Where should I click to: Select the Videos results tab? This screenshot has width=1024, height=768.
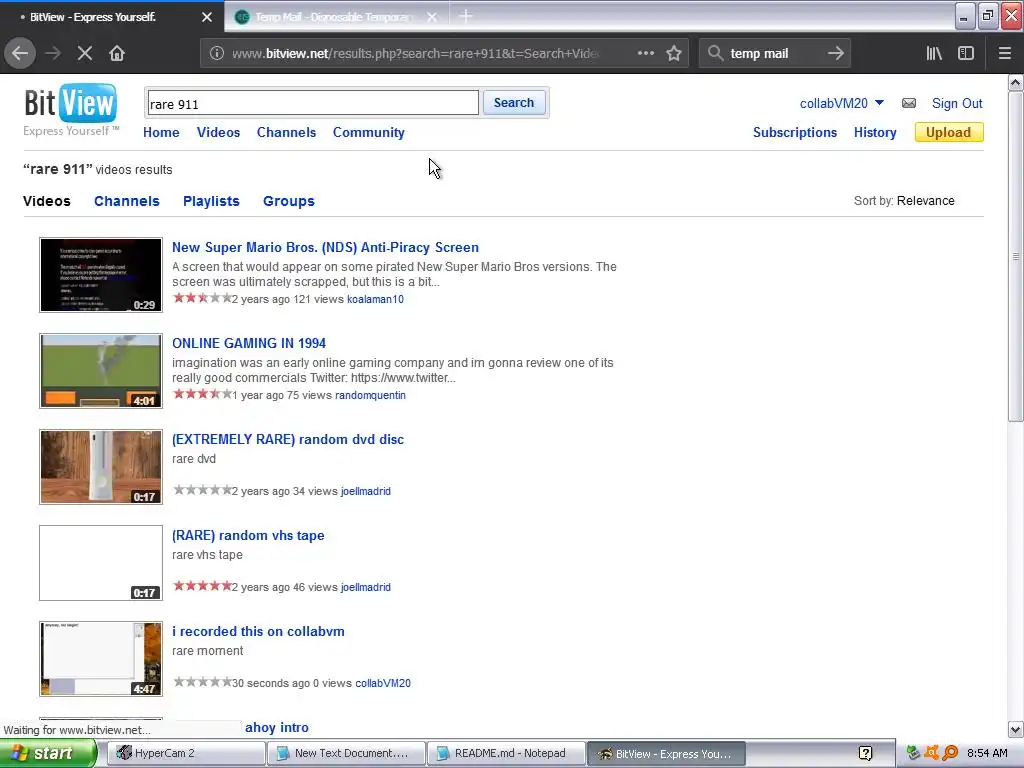tap(46, 201)
